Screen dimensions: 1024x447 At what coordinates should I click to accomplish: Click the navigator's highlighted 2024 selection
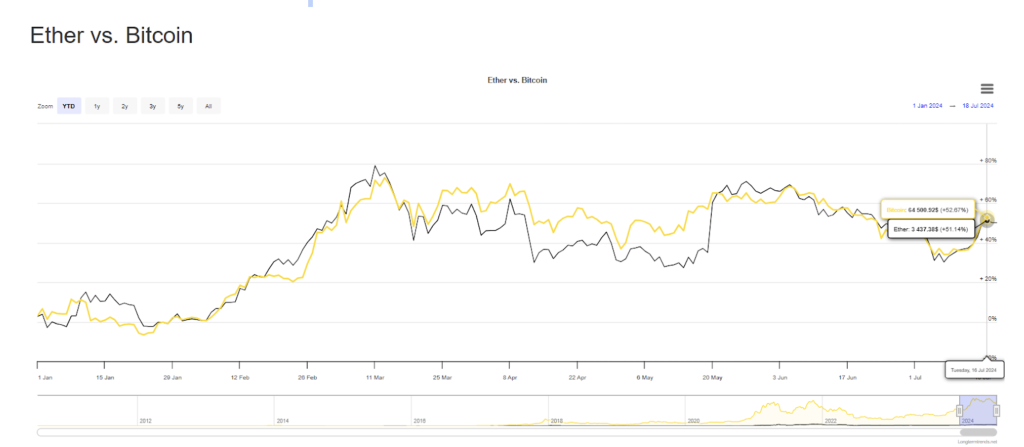click(x=978, y=410)
